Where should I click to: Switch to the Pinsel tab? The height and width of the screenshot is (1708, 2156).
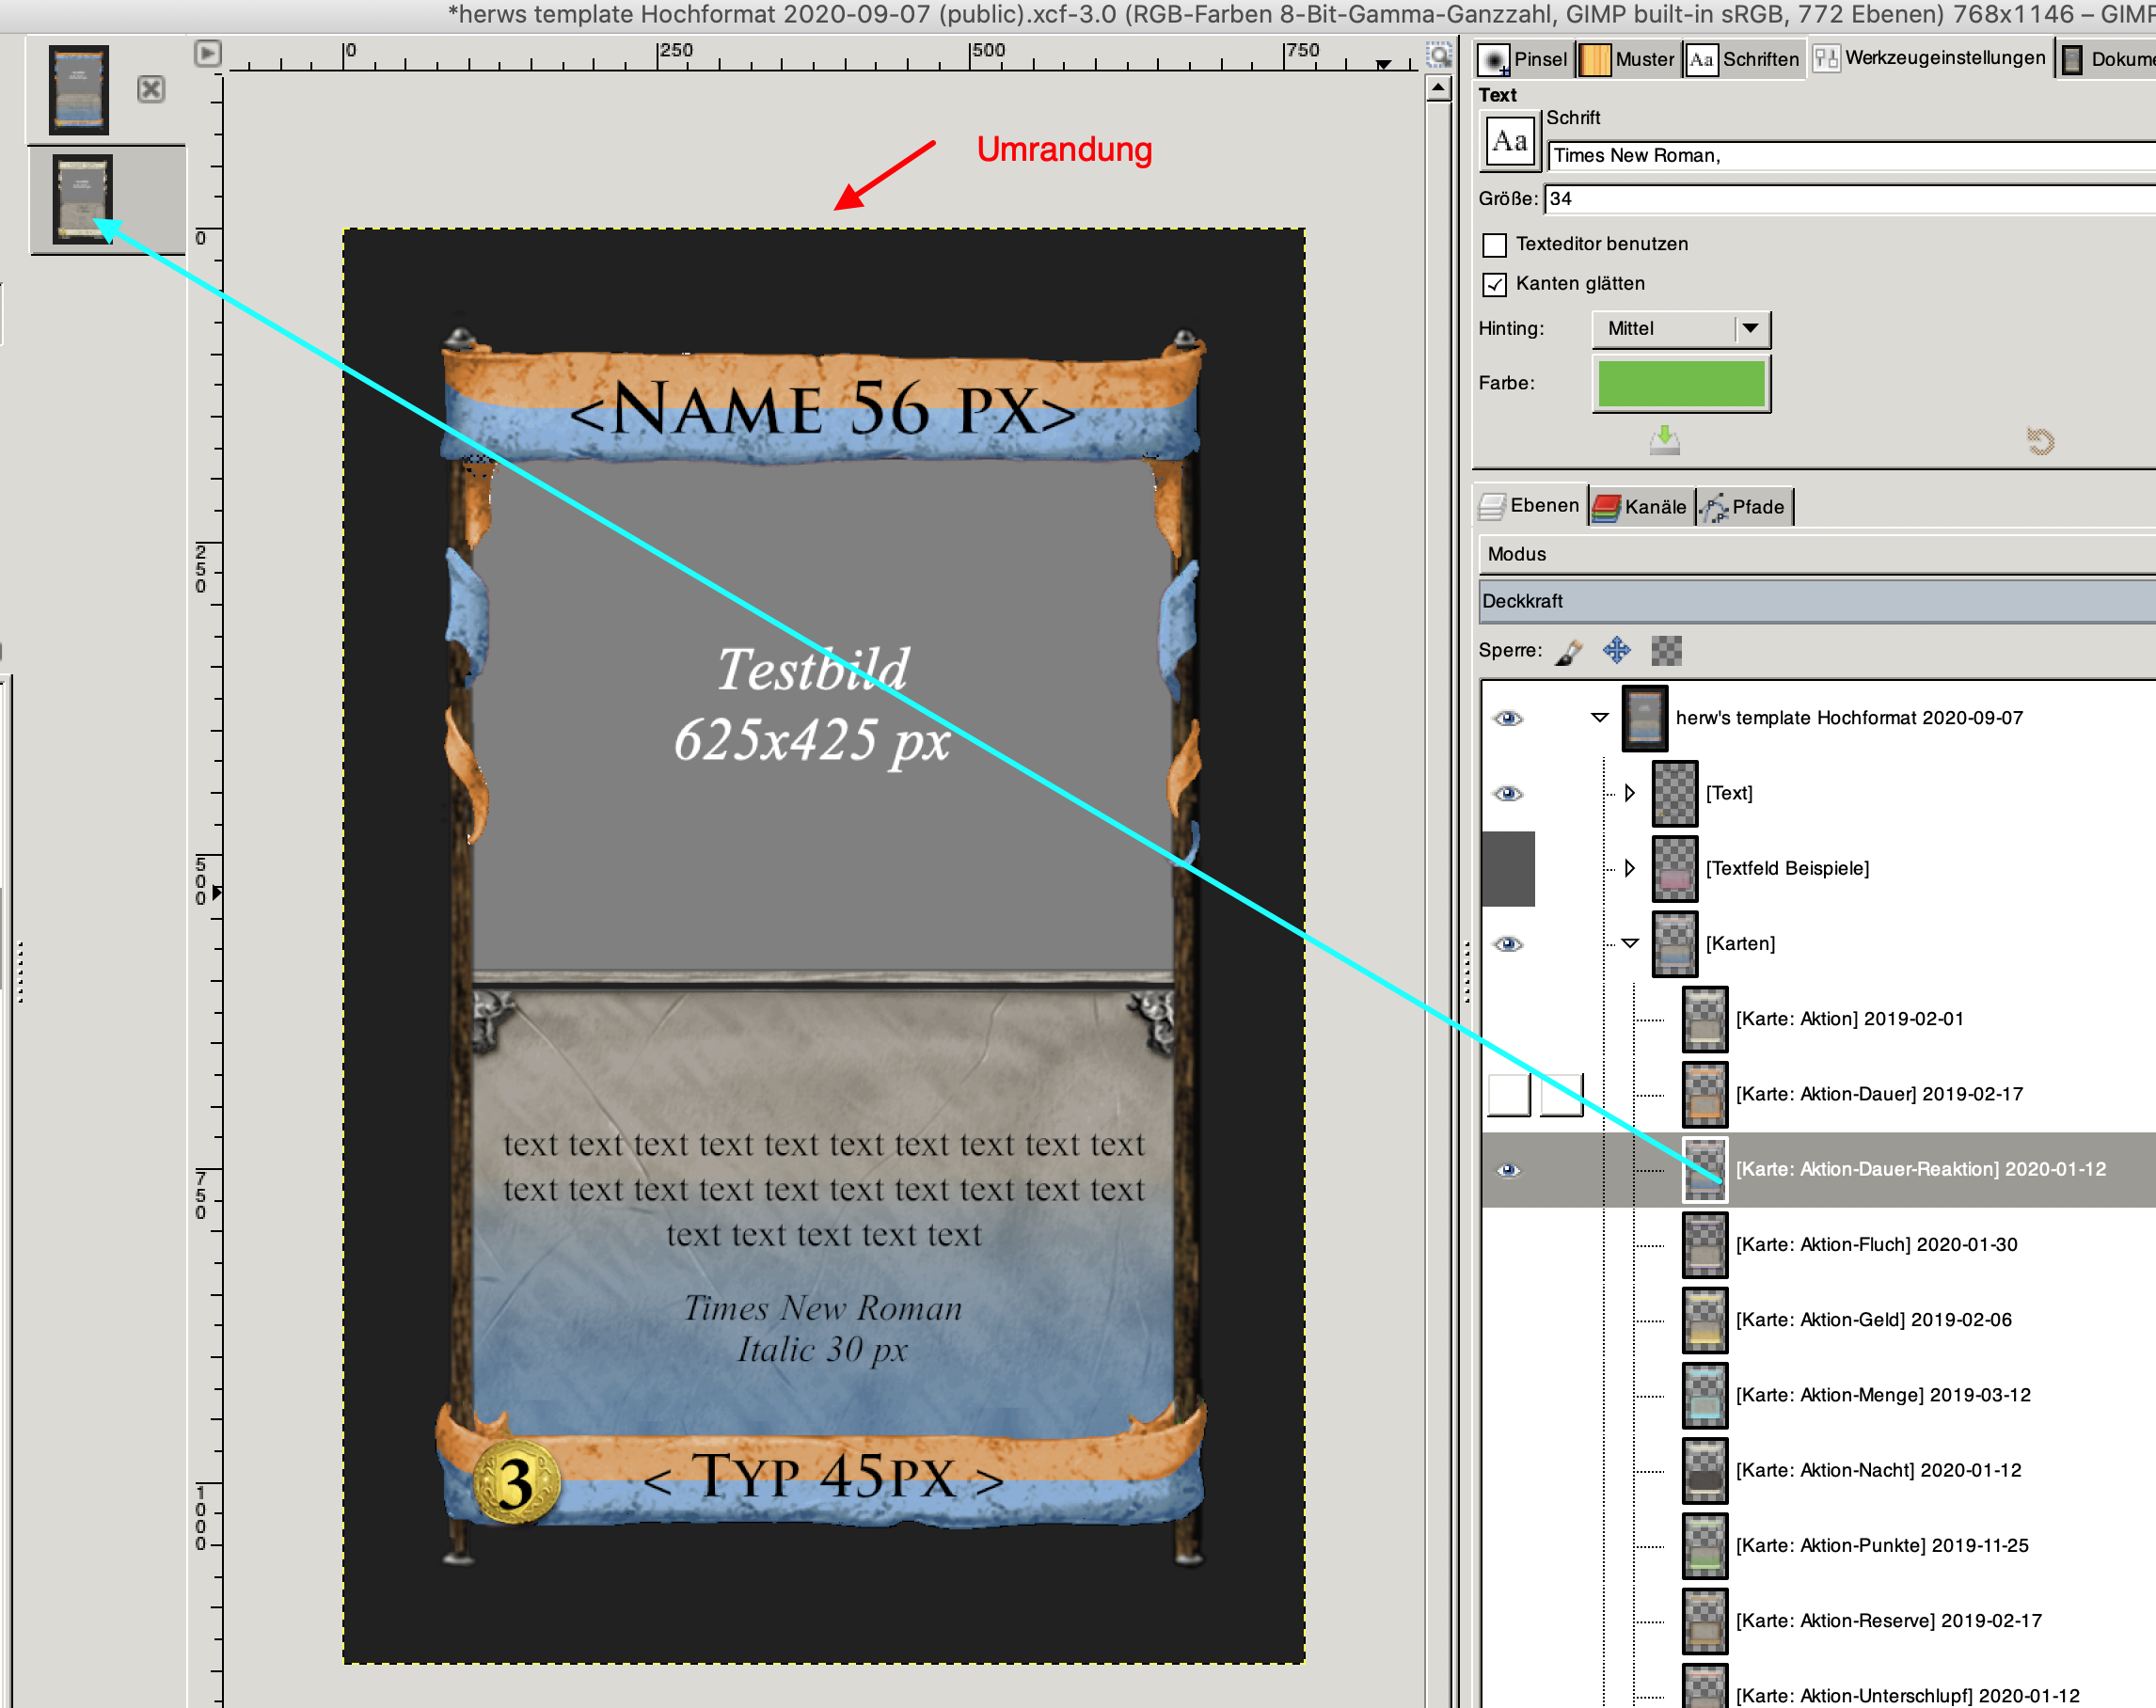[x=1524, y=59]
